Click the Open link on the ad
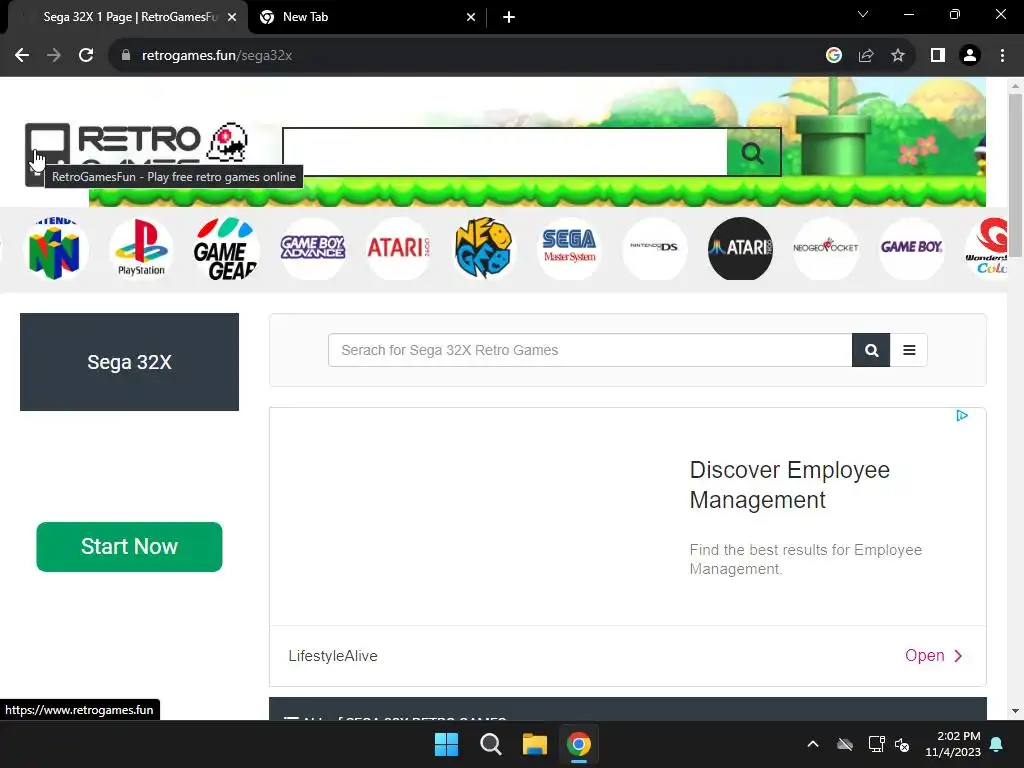The height and width of the screenshot is (768, 1024). (933, 656)
